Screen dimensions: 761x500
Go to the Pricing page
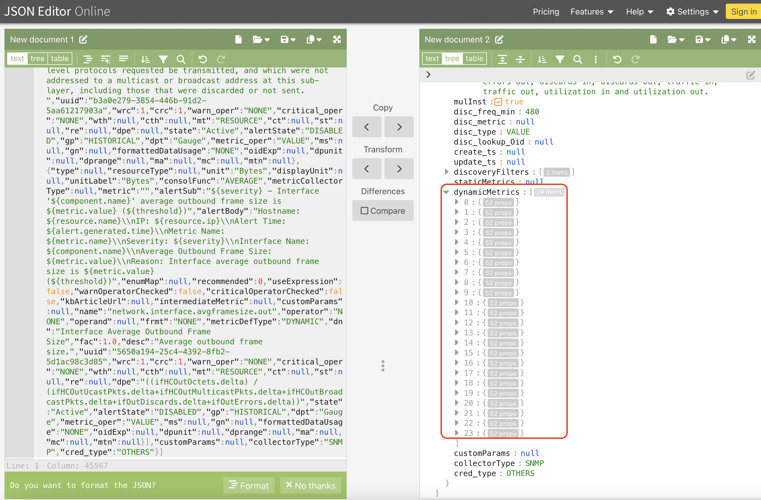click(546, 12)
